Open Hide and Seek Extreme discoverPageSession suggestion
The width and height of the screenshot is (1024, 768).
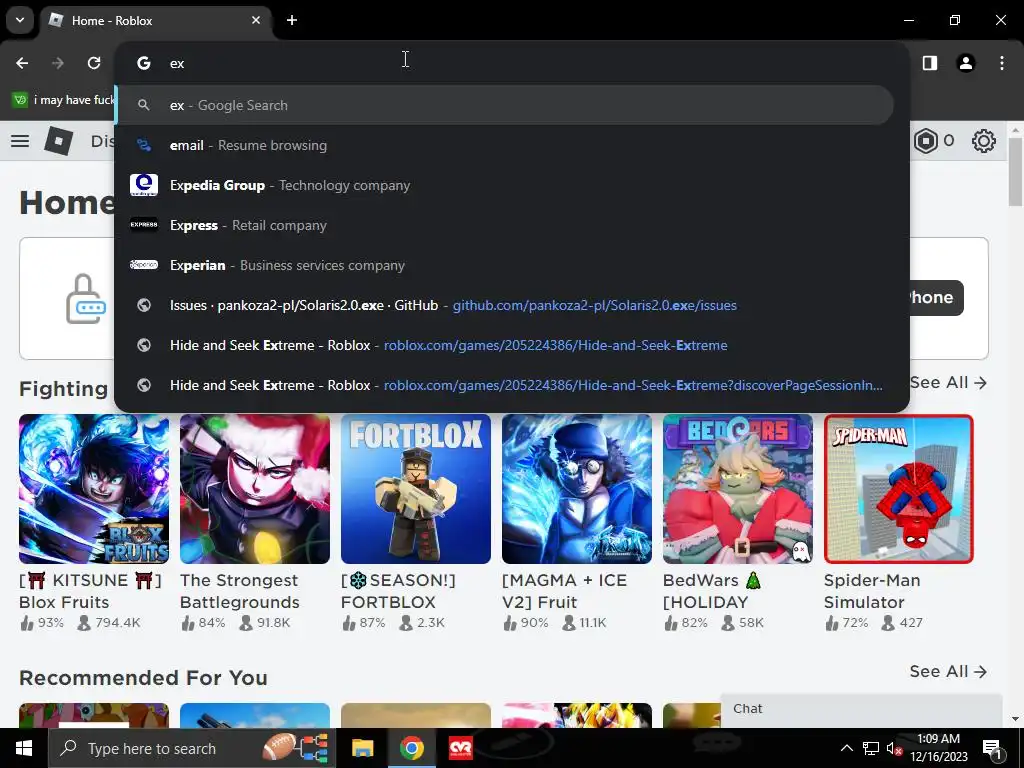tap(504, 385)
